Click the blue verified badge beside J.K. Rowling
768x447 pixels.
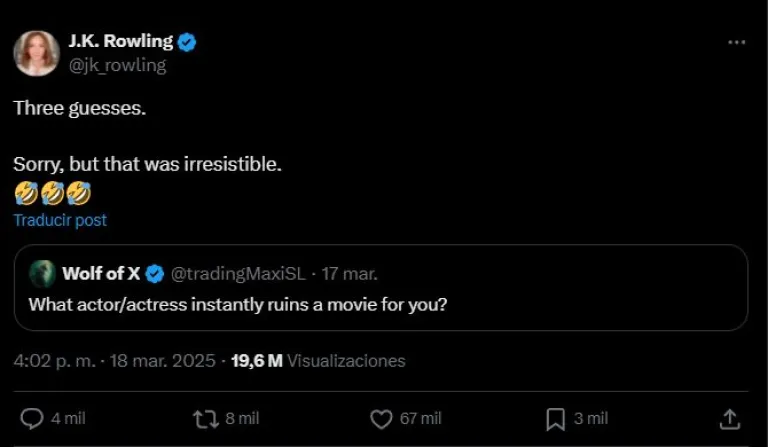click(187, 41)
